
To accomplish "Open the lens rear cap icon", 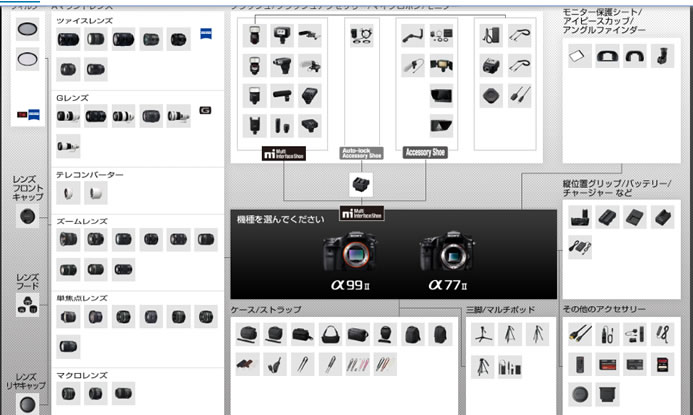I will click(x=27, y=404).
